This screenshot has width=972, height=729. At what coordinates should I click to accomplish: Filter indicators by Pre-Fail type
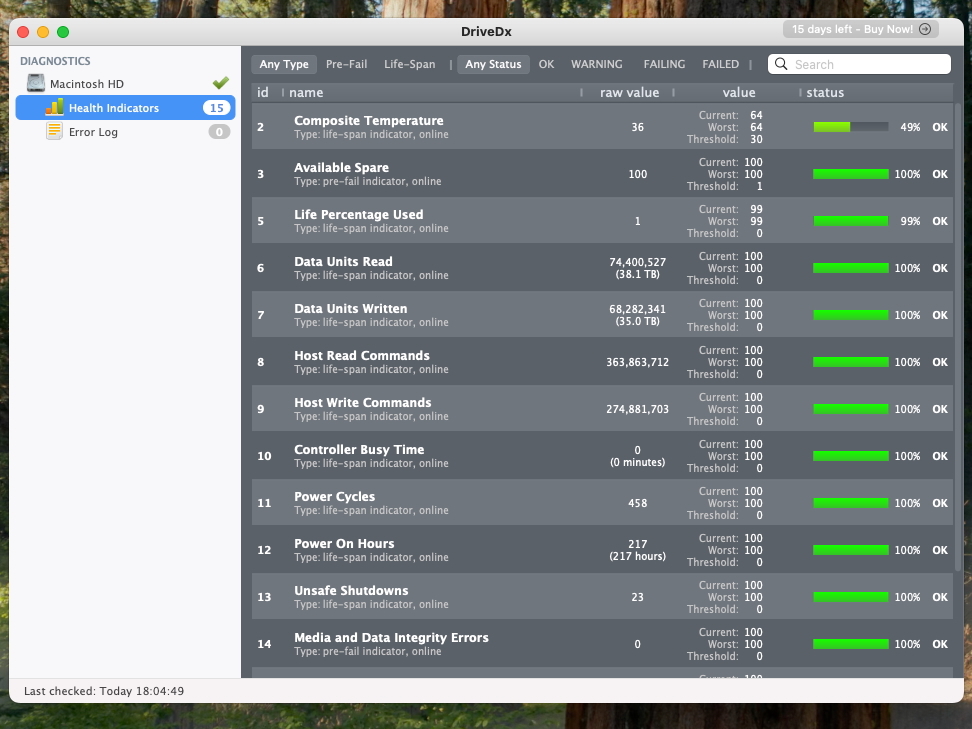tap(347, 64)
